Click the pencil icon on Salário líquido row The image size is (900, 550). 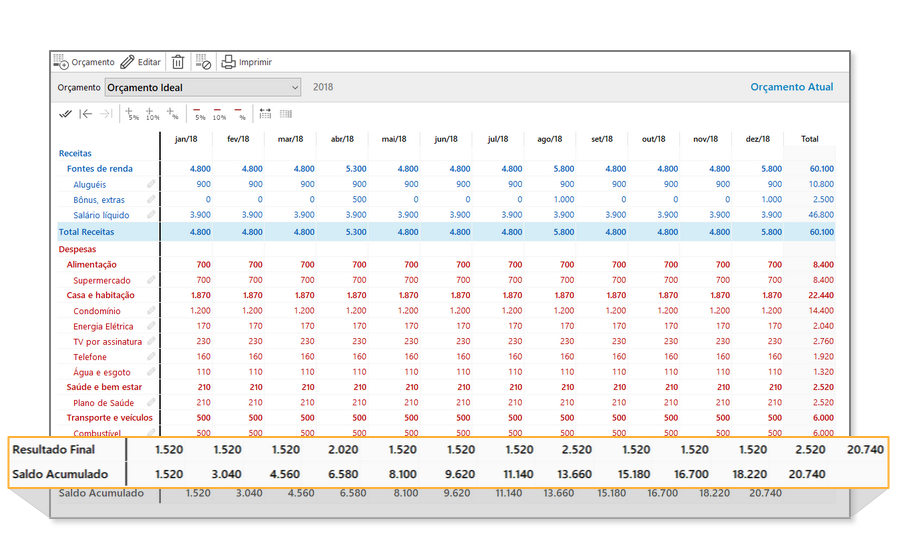[x=151, y=215]
